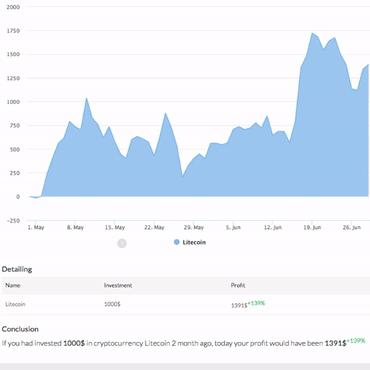Click the '15. May' axis label

(x=115, y=227)
